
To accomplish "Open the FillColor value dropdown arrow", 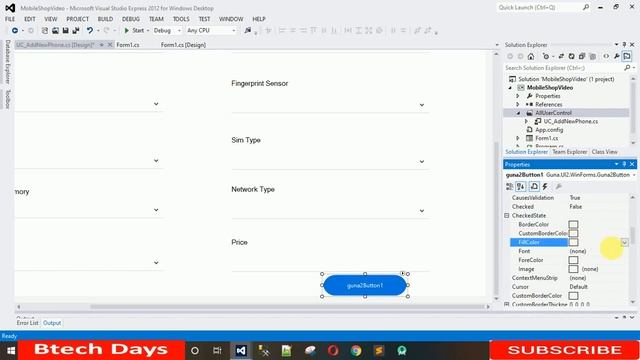I will (x=624, y=242).
